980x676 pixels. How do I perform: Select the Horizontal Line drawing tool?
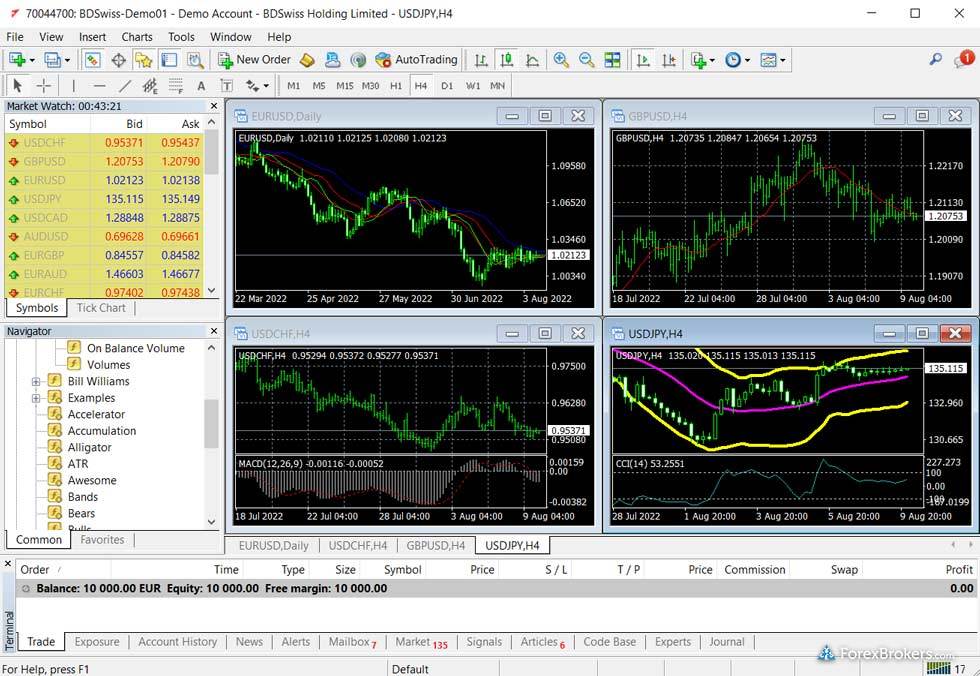(x=99, y=86)
